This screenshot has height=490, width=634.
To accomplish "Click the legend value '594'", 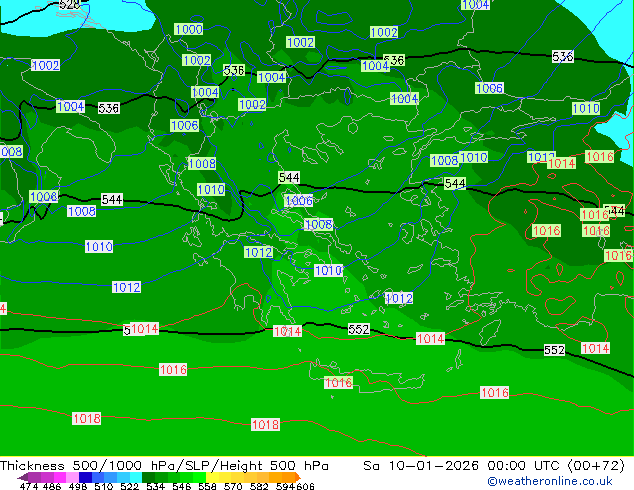I will click(285, 486).
